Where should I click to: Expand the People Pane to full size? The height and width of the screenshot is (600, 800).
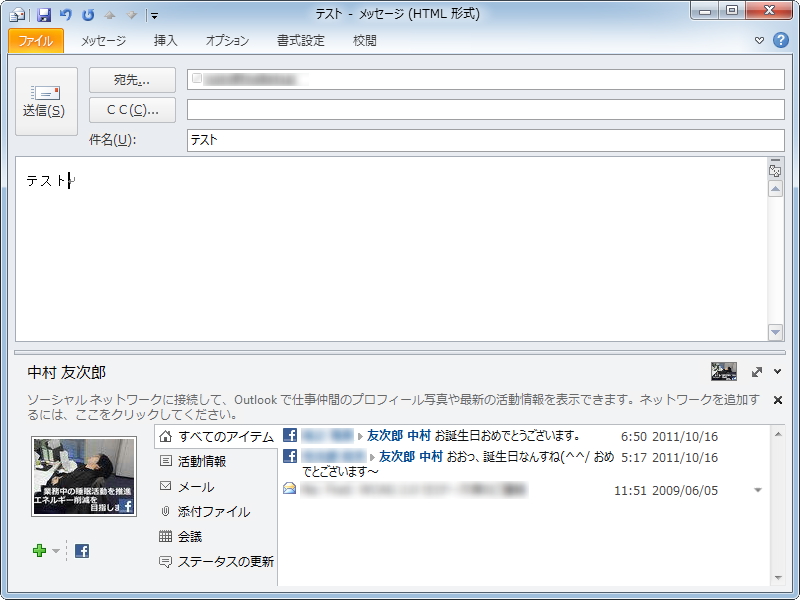tap(756, 370)
